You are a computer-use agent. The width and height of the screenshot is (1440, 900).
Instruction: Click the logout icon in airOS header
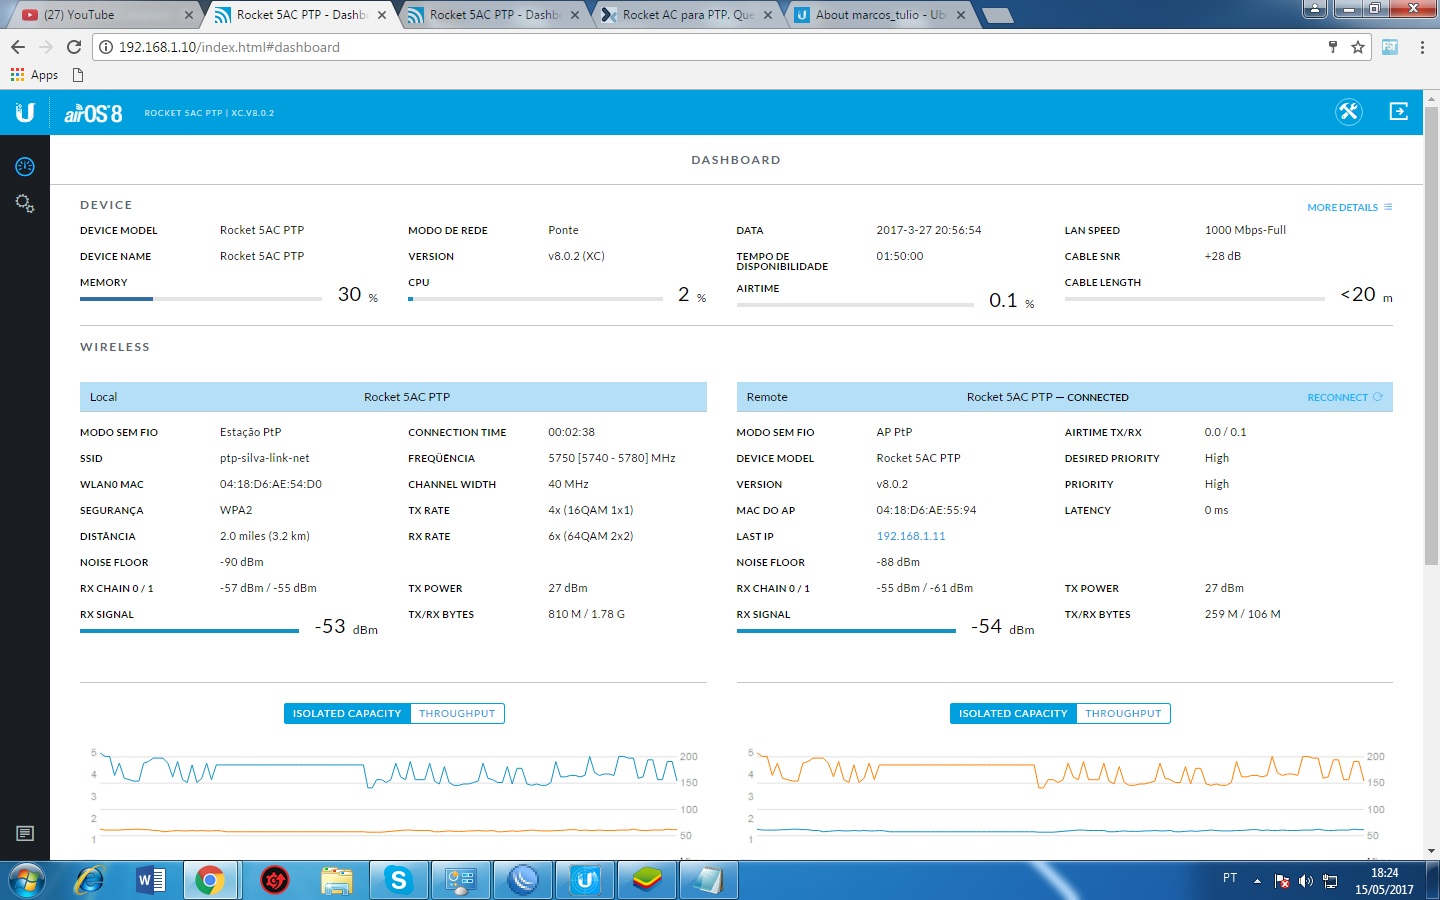[1399, 111]
